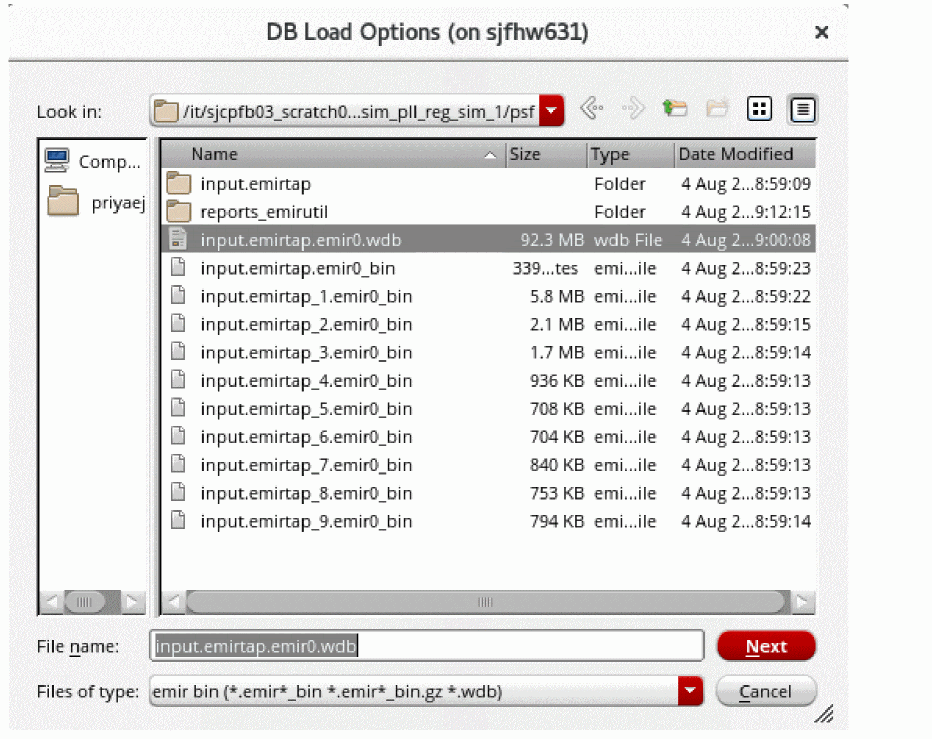Click date cell ending 8:59:23
932x739 pixels.
point(746,268)
